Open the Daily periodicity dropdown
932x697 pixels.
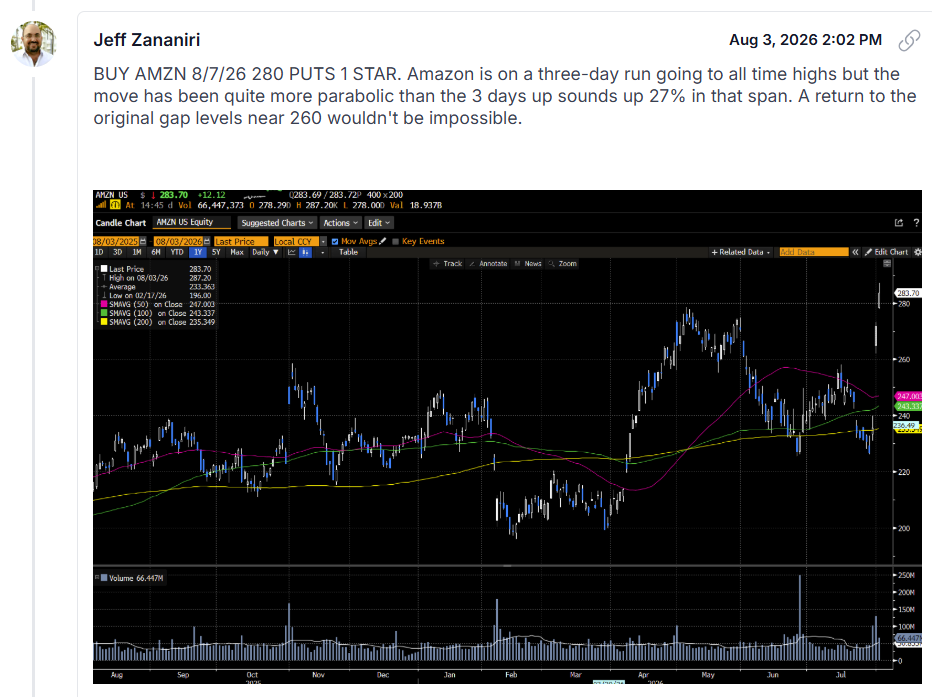pos(265,252)
